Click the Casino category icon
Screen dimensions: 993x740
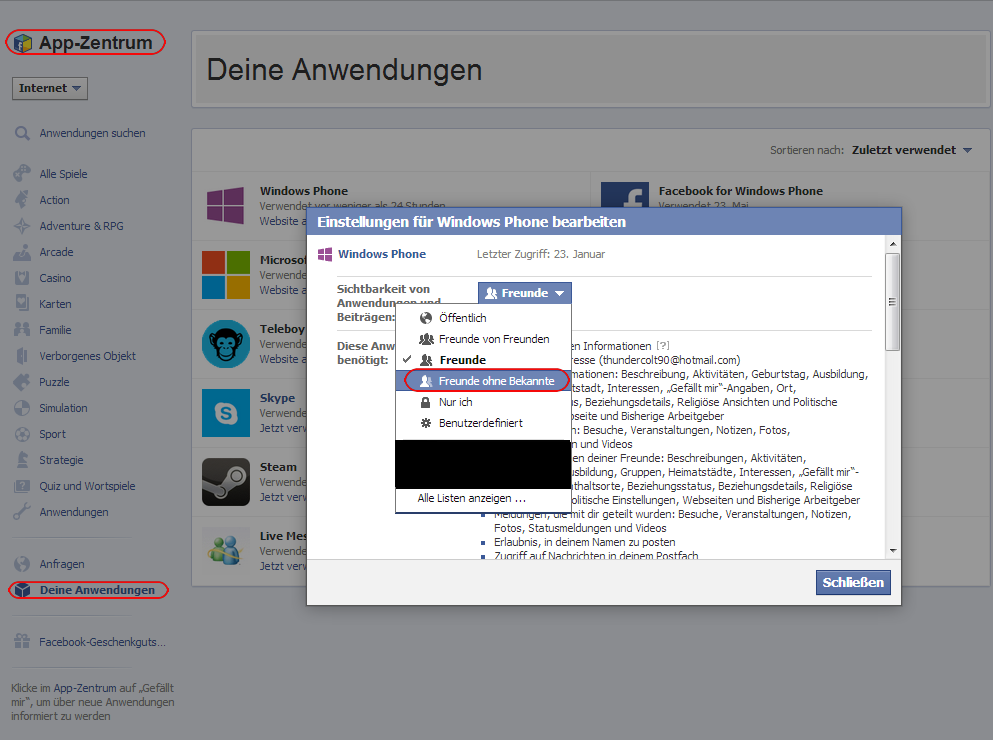tap(22, 278)
